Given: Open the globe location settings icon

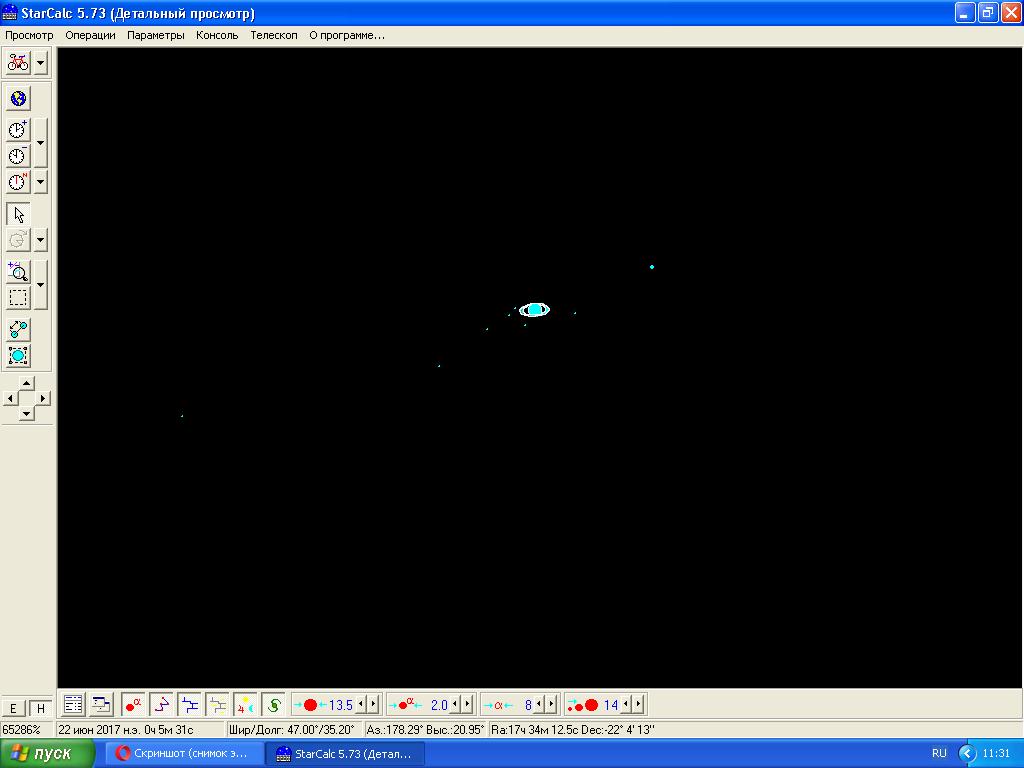Looking at the screenshot, I should point(18,98).
